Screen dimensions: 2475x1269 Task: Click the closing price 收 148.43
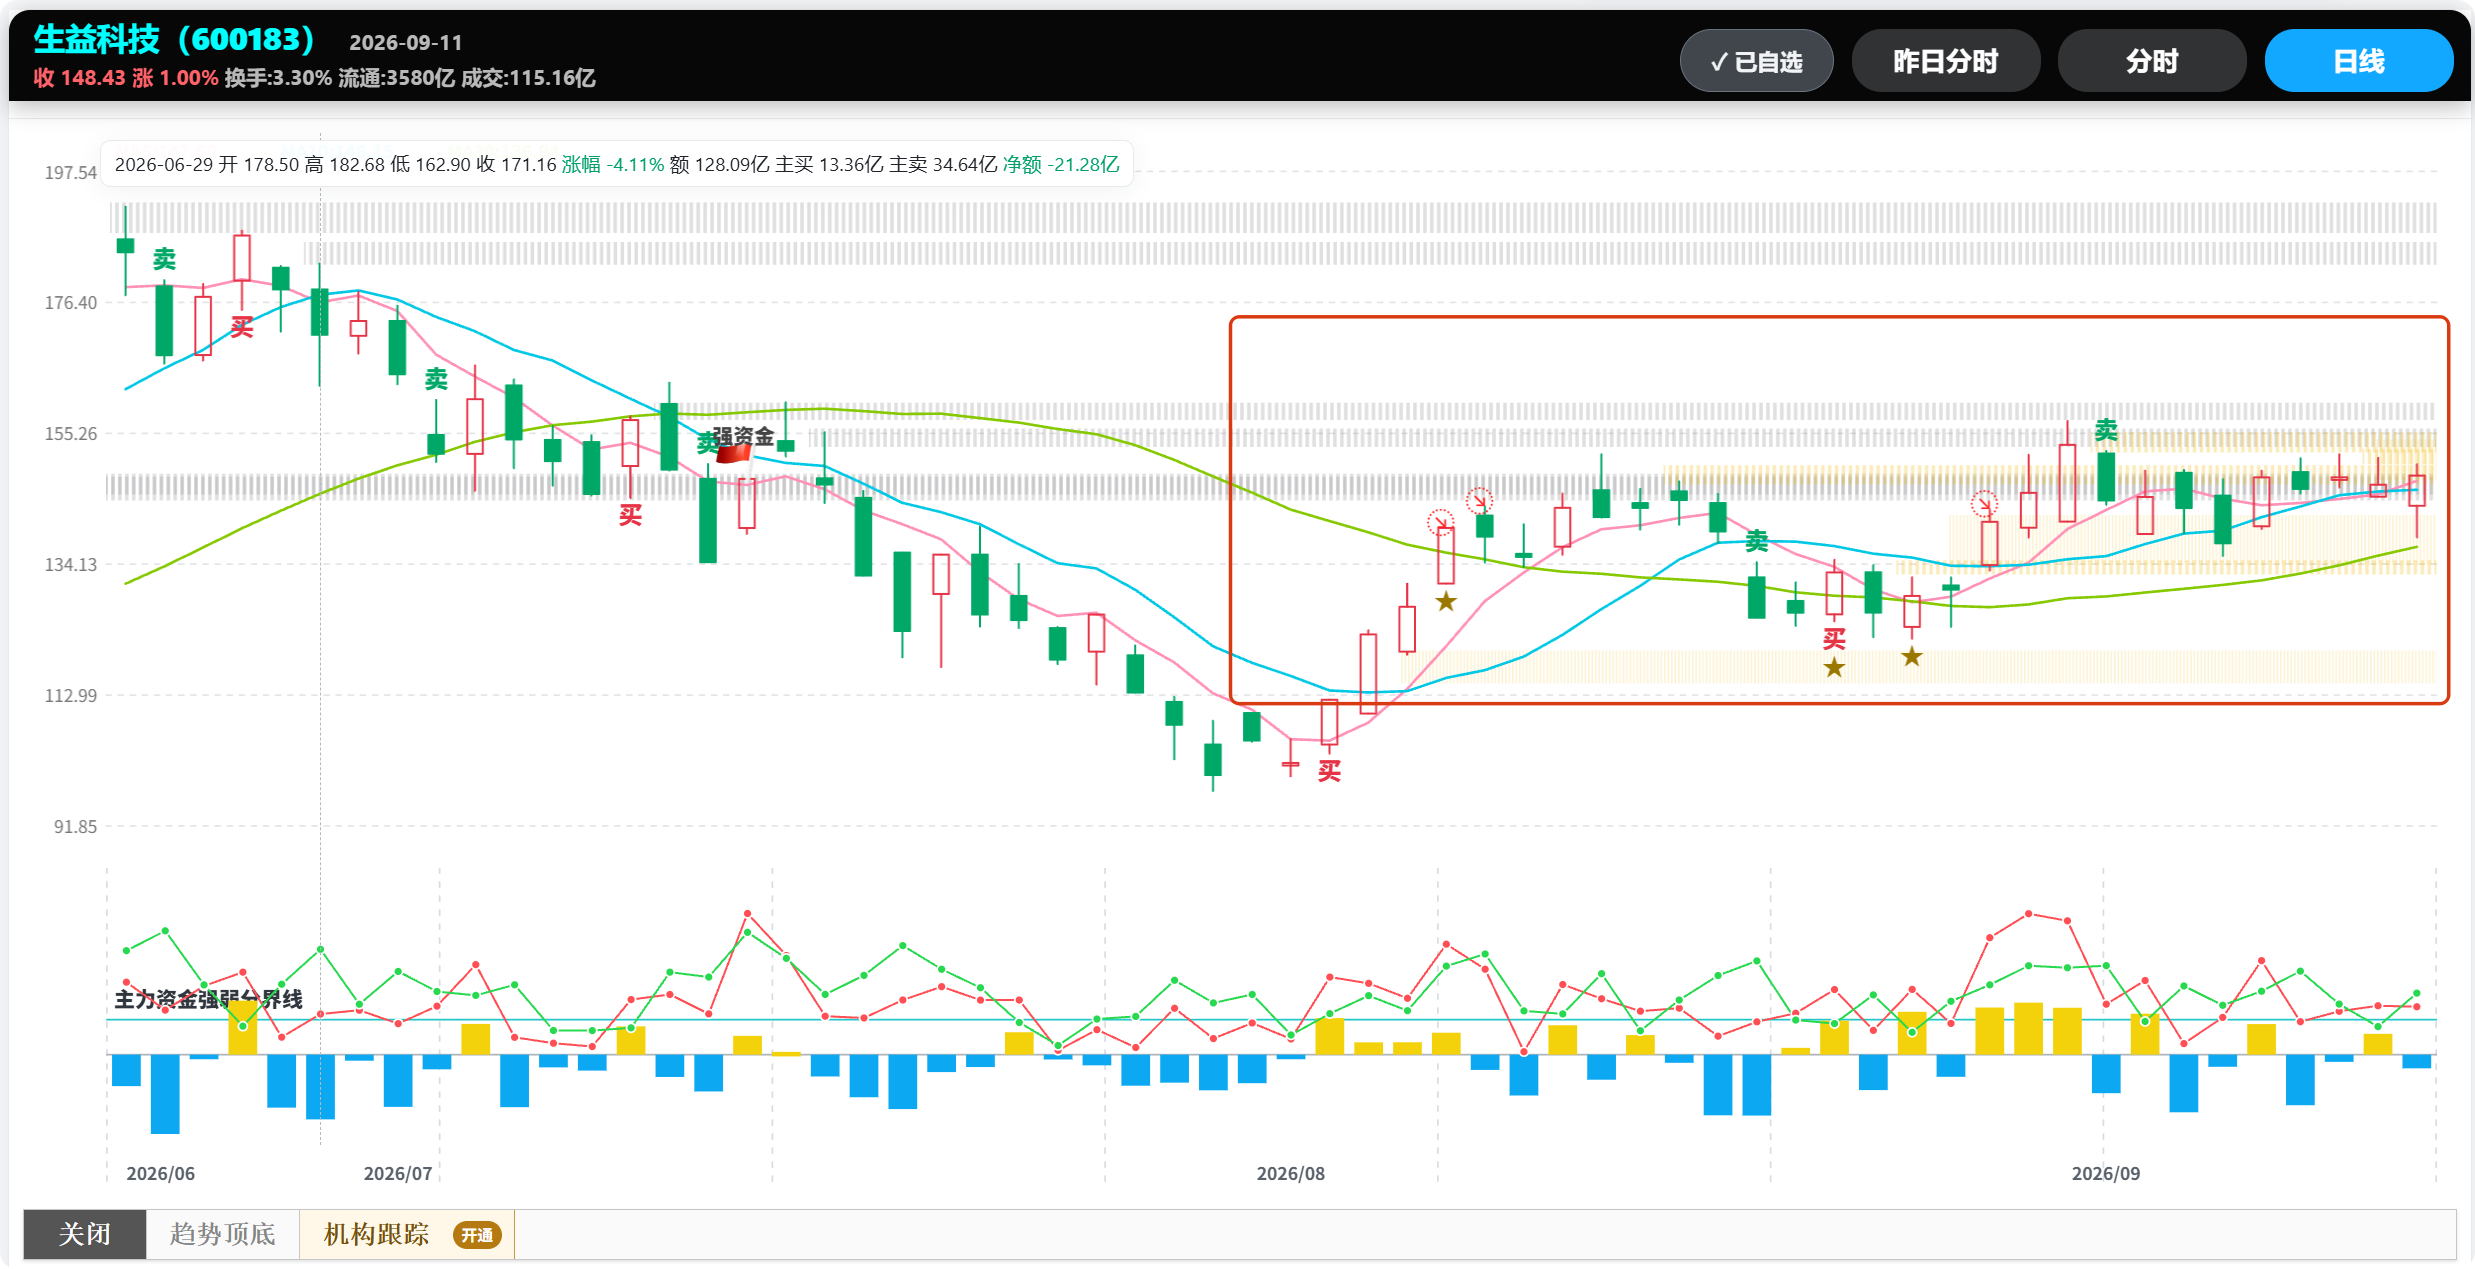pos(79,78)
